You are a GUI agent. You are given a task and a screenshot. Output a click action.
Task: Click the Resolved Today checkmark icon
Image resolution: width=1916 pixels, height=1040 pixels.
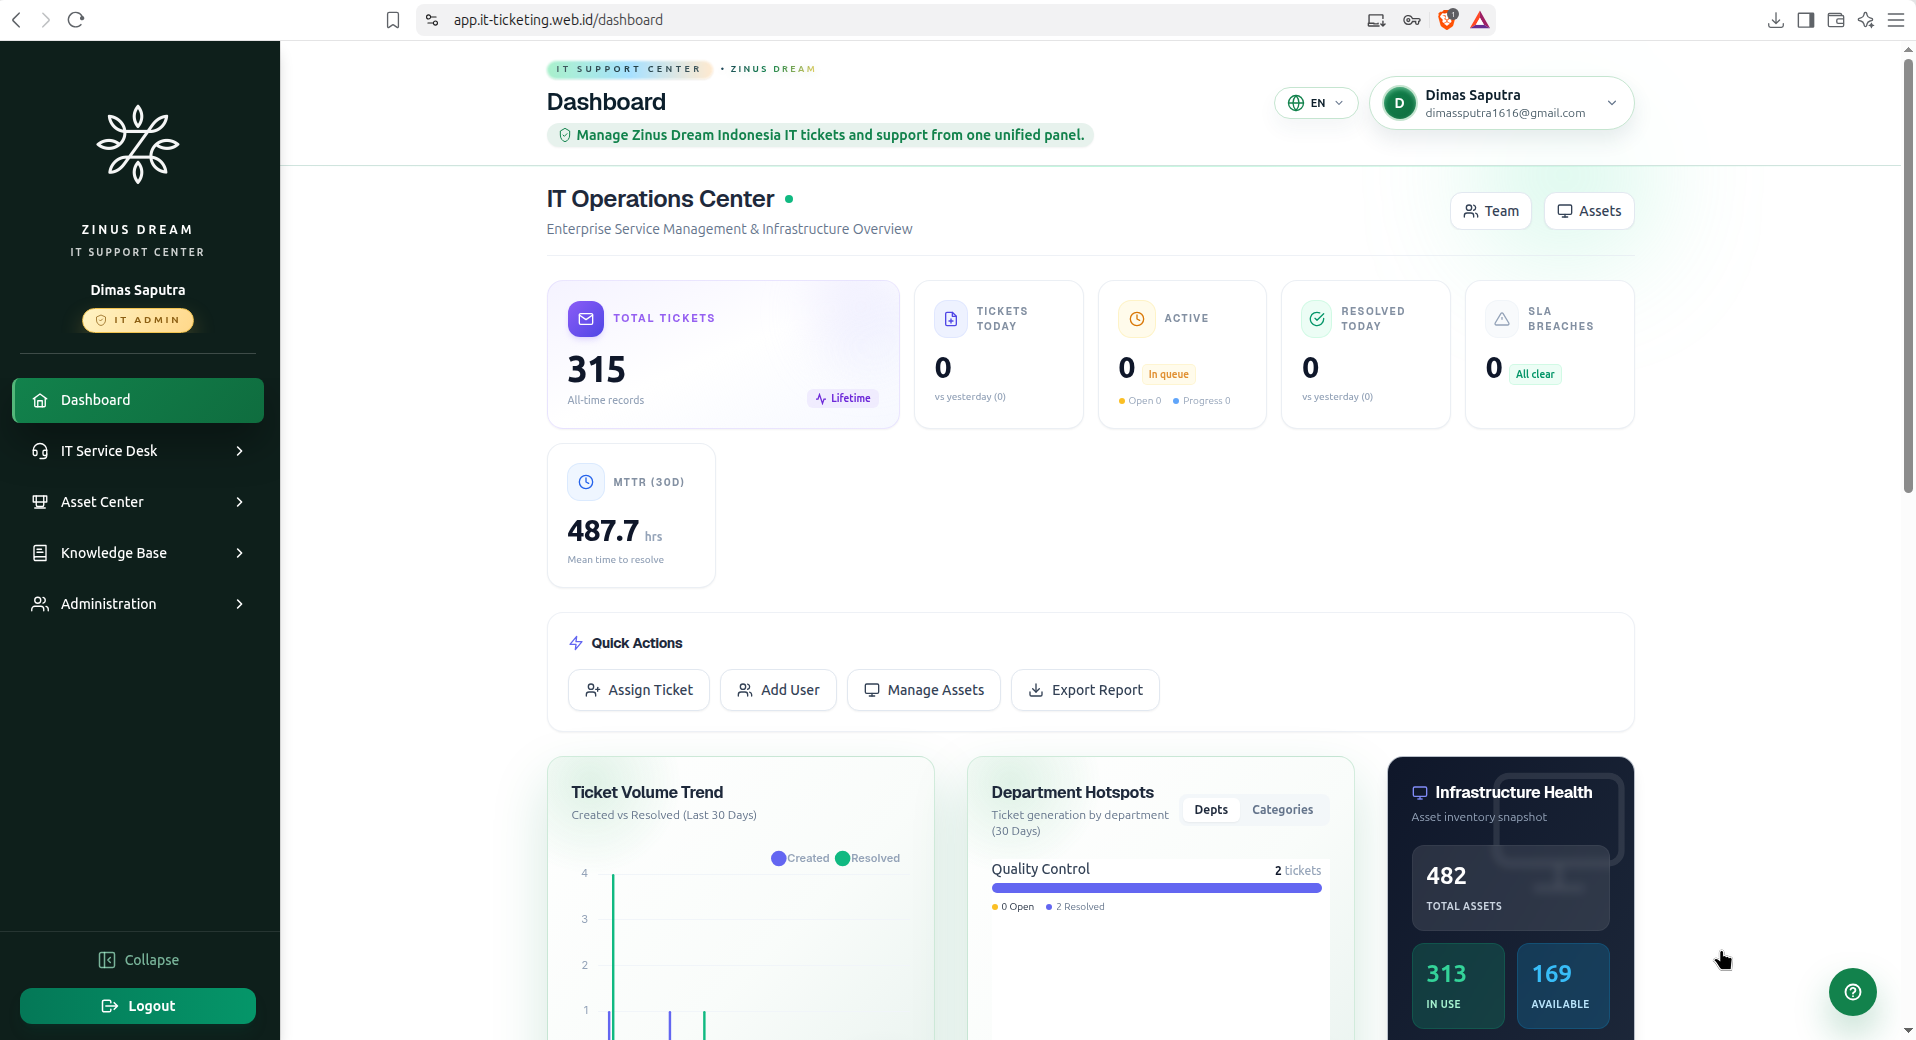(x=1317, y=319)
